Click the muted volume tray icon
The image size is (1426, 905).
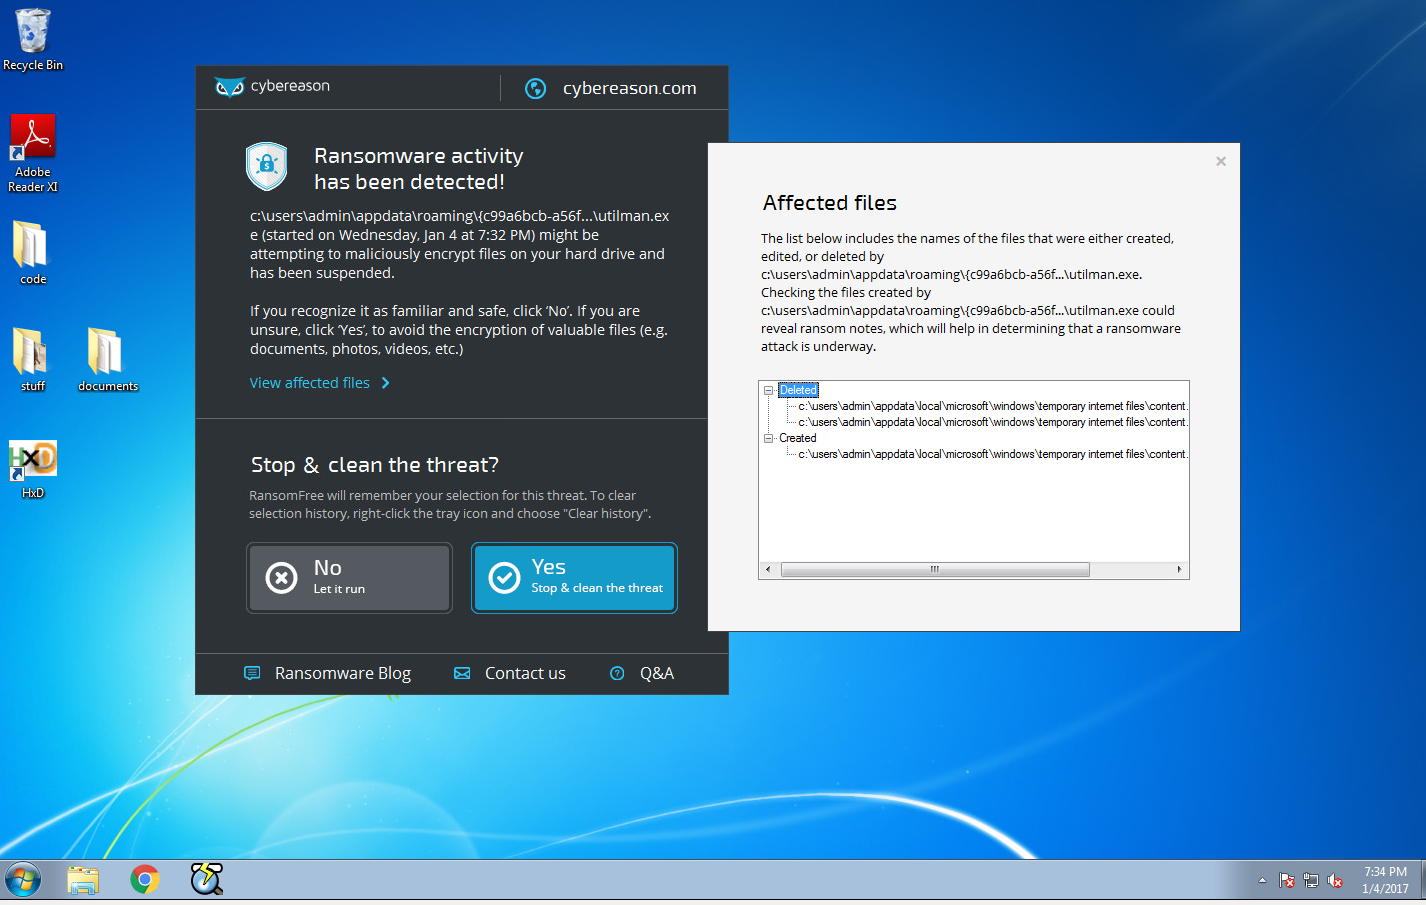tap(1335, 880)
